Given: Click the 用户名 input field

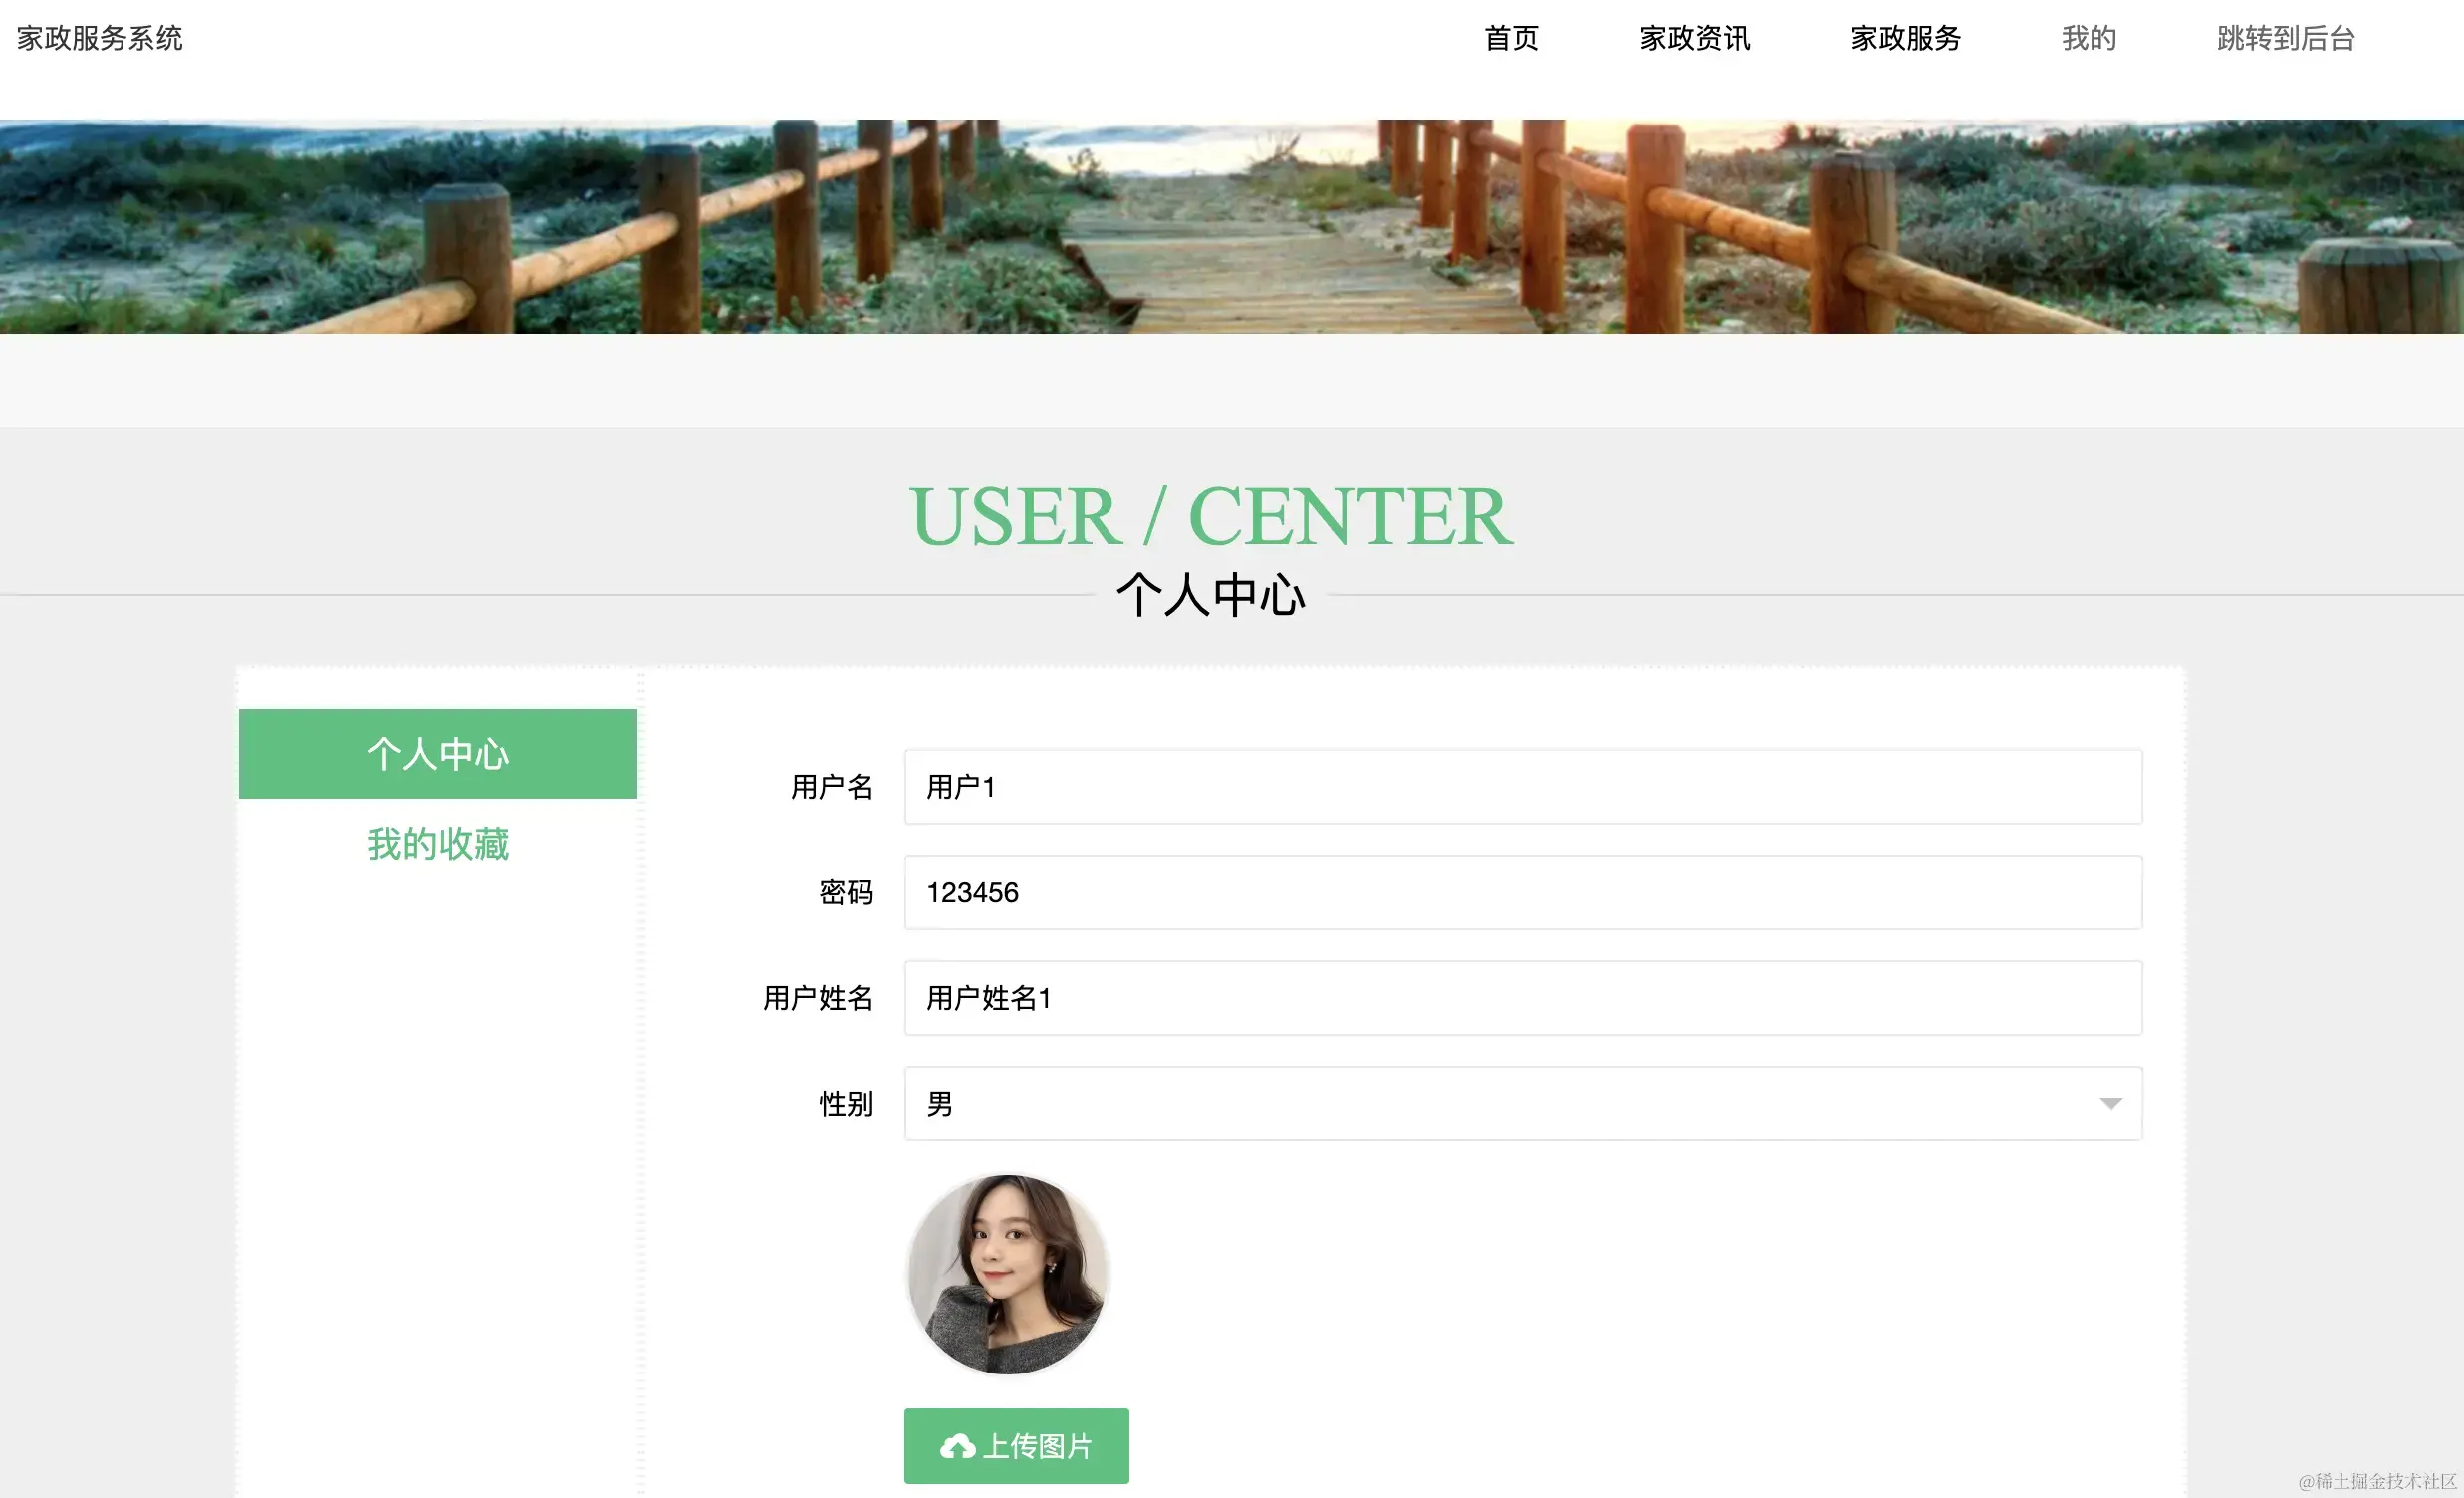Looking at the screenshot, I should coord(1521,787).
